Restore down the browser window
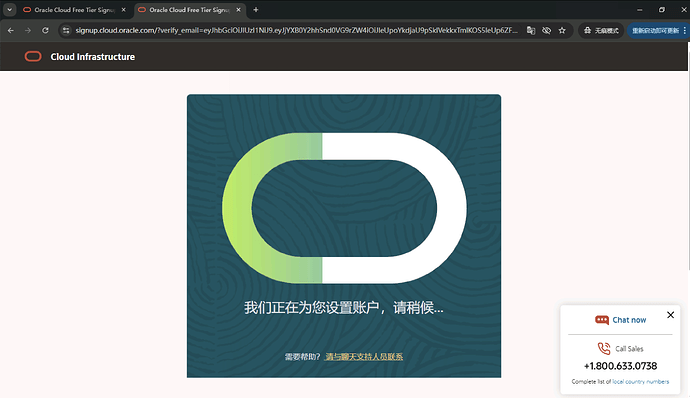The height and width of the screenshot is (398, 690). pos(662,10)
